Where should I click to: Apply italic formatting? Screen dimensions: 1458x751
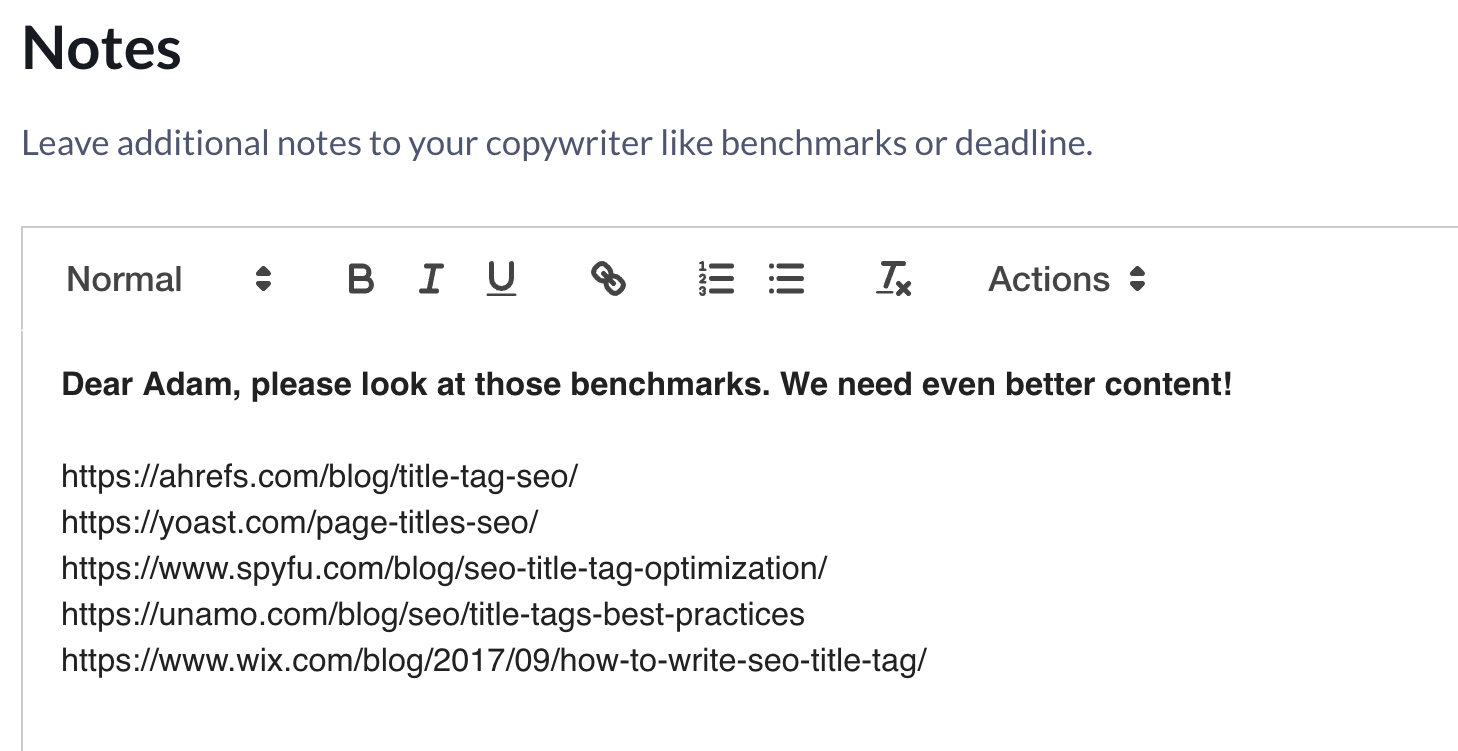click(430, 279)
